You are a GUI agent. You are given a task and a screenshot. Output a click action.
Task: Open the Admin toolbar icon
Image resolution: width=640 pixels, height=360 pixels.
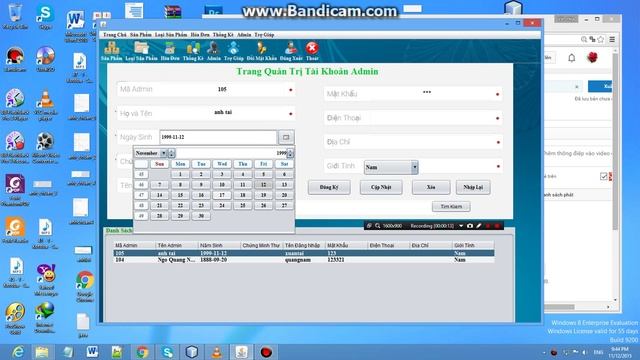[213, 51]
